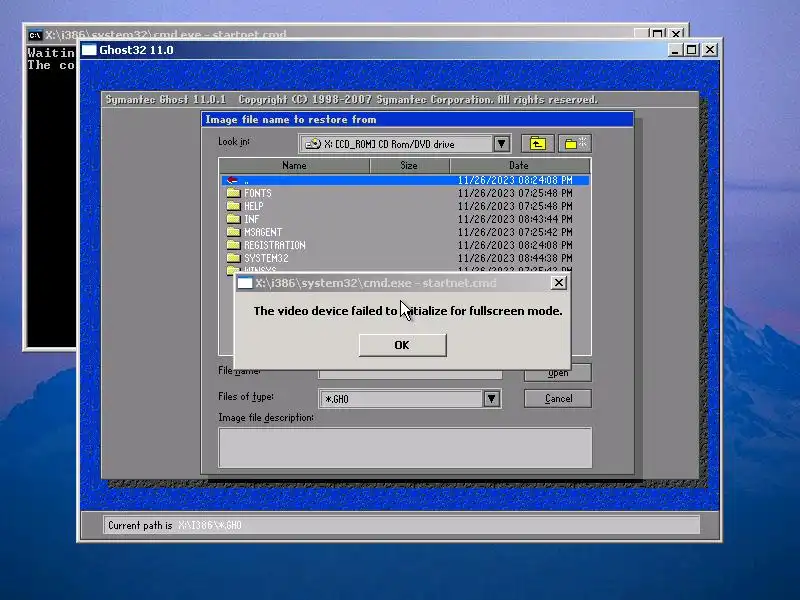
Task: Select the parent directory '..' row
Action: click(x=406, y=180)
